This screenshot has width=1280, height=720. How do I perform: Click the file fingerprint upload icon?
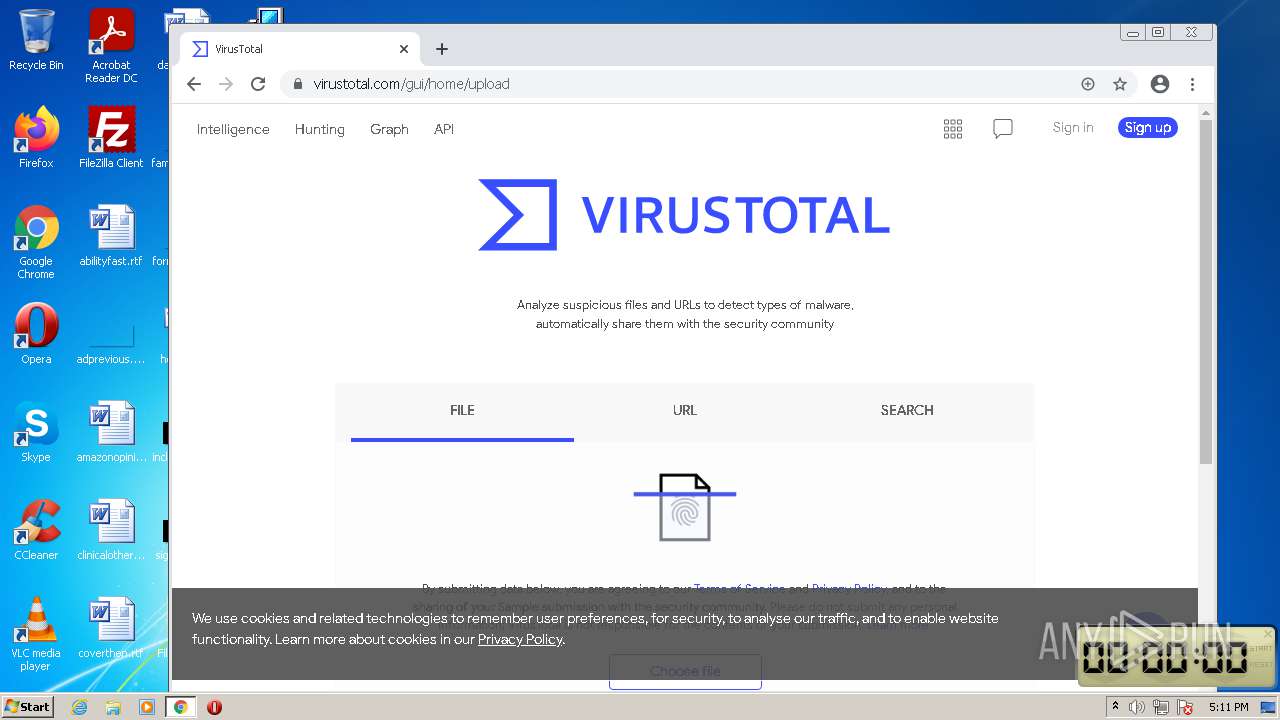click(685, 507)
